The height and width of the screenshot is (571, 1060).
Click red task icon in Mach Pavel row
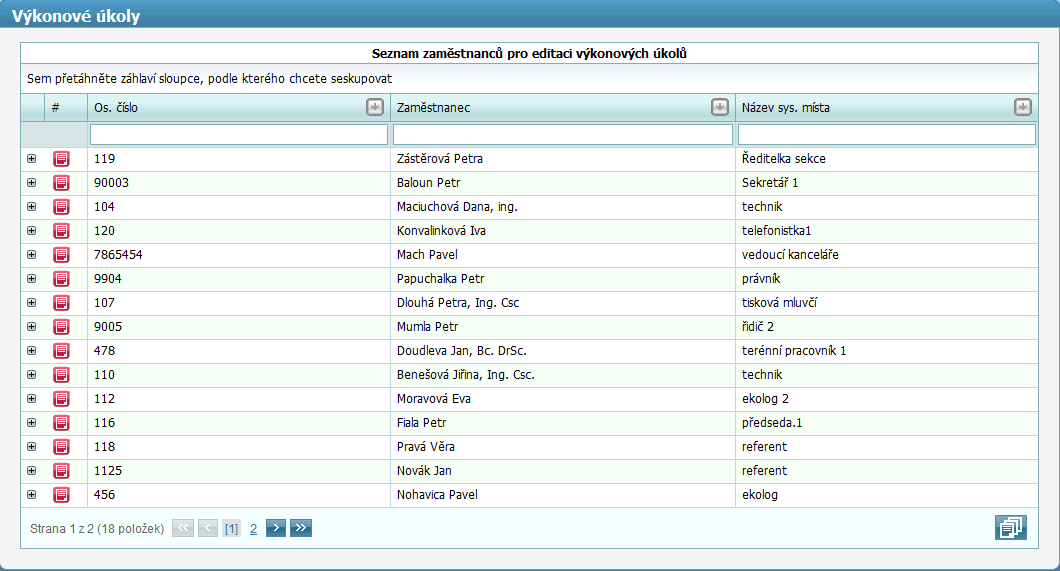(x=61, y=255)
